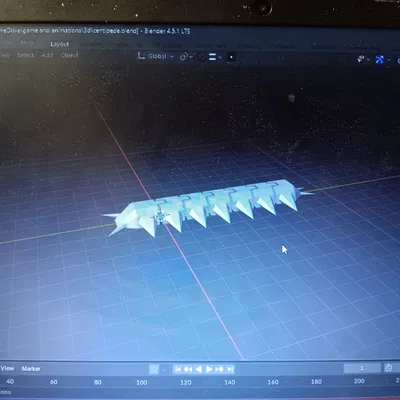Viewport: 400px width, 400px height.
Task: Play the animation in reverse
Action: click(x=199, y=369)
